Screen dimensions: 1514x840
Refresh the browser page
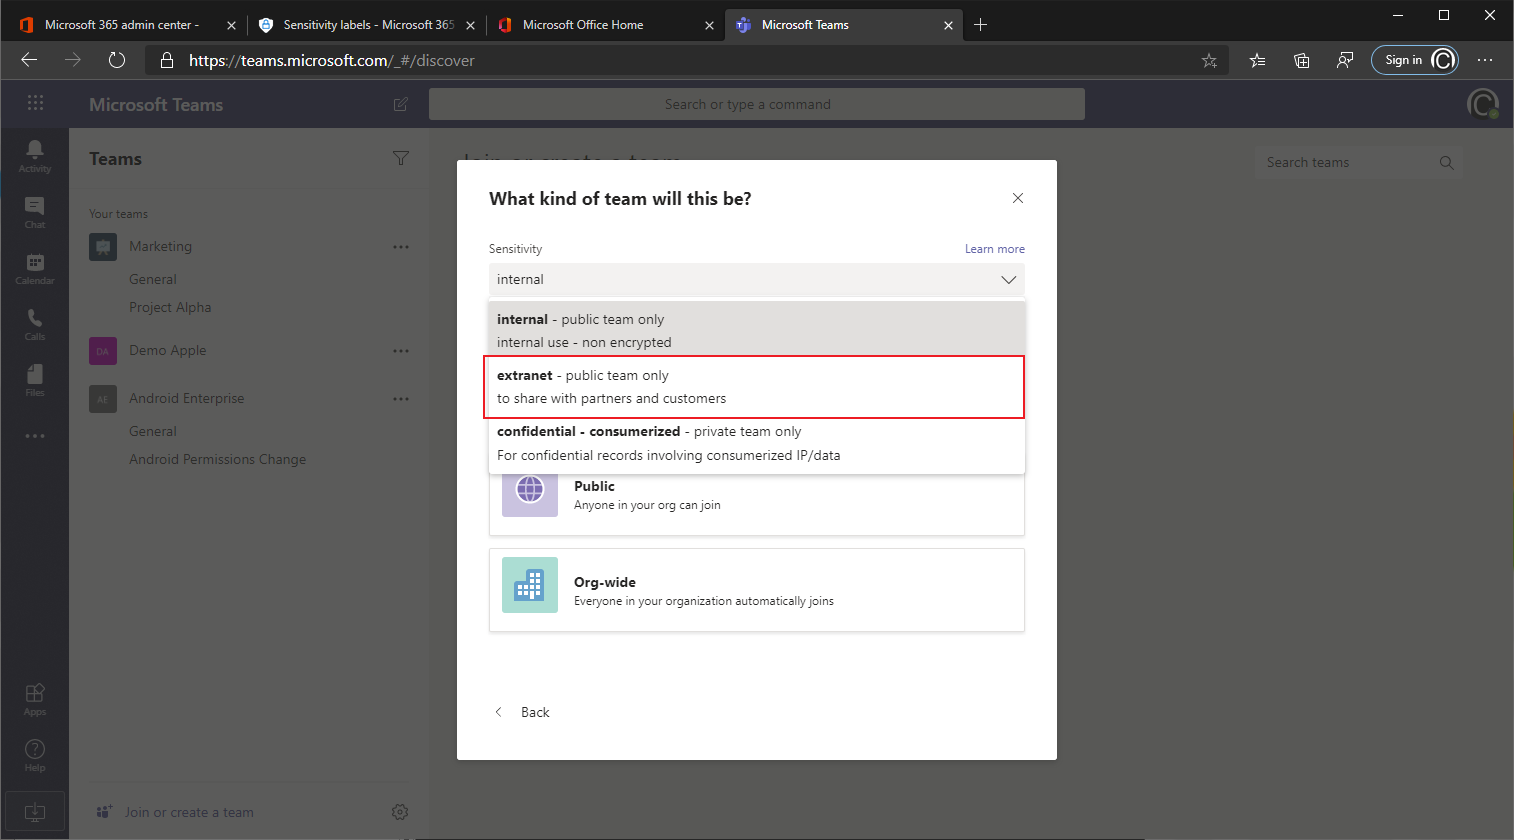tap(117, 60)
